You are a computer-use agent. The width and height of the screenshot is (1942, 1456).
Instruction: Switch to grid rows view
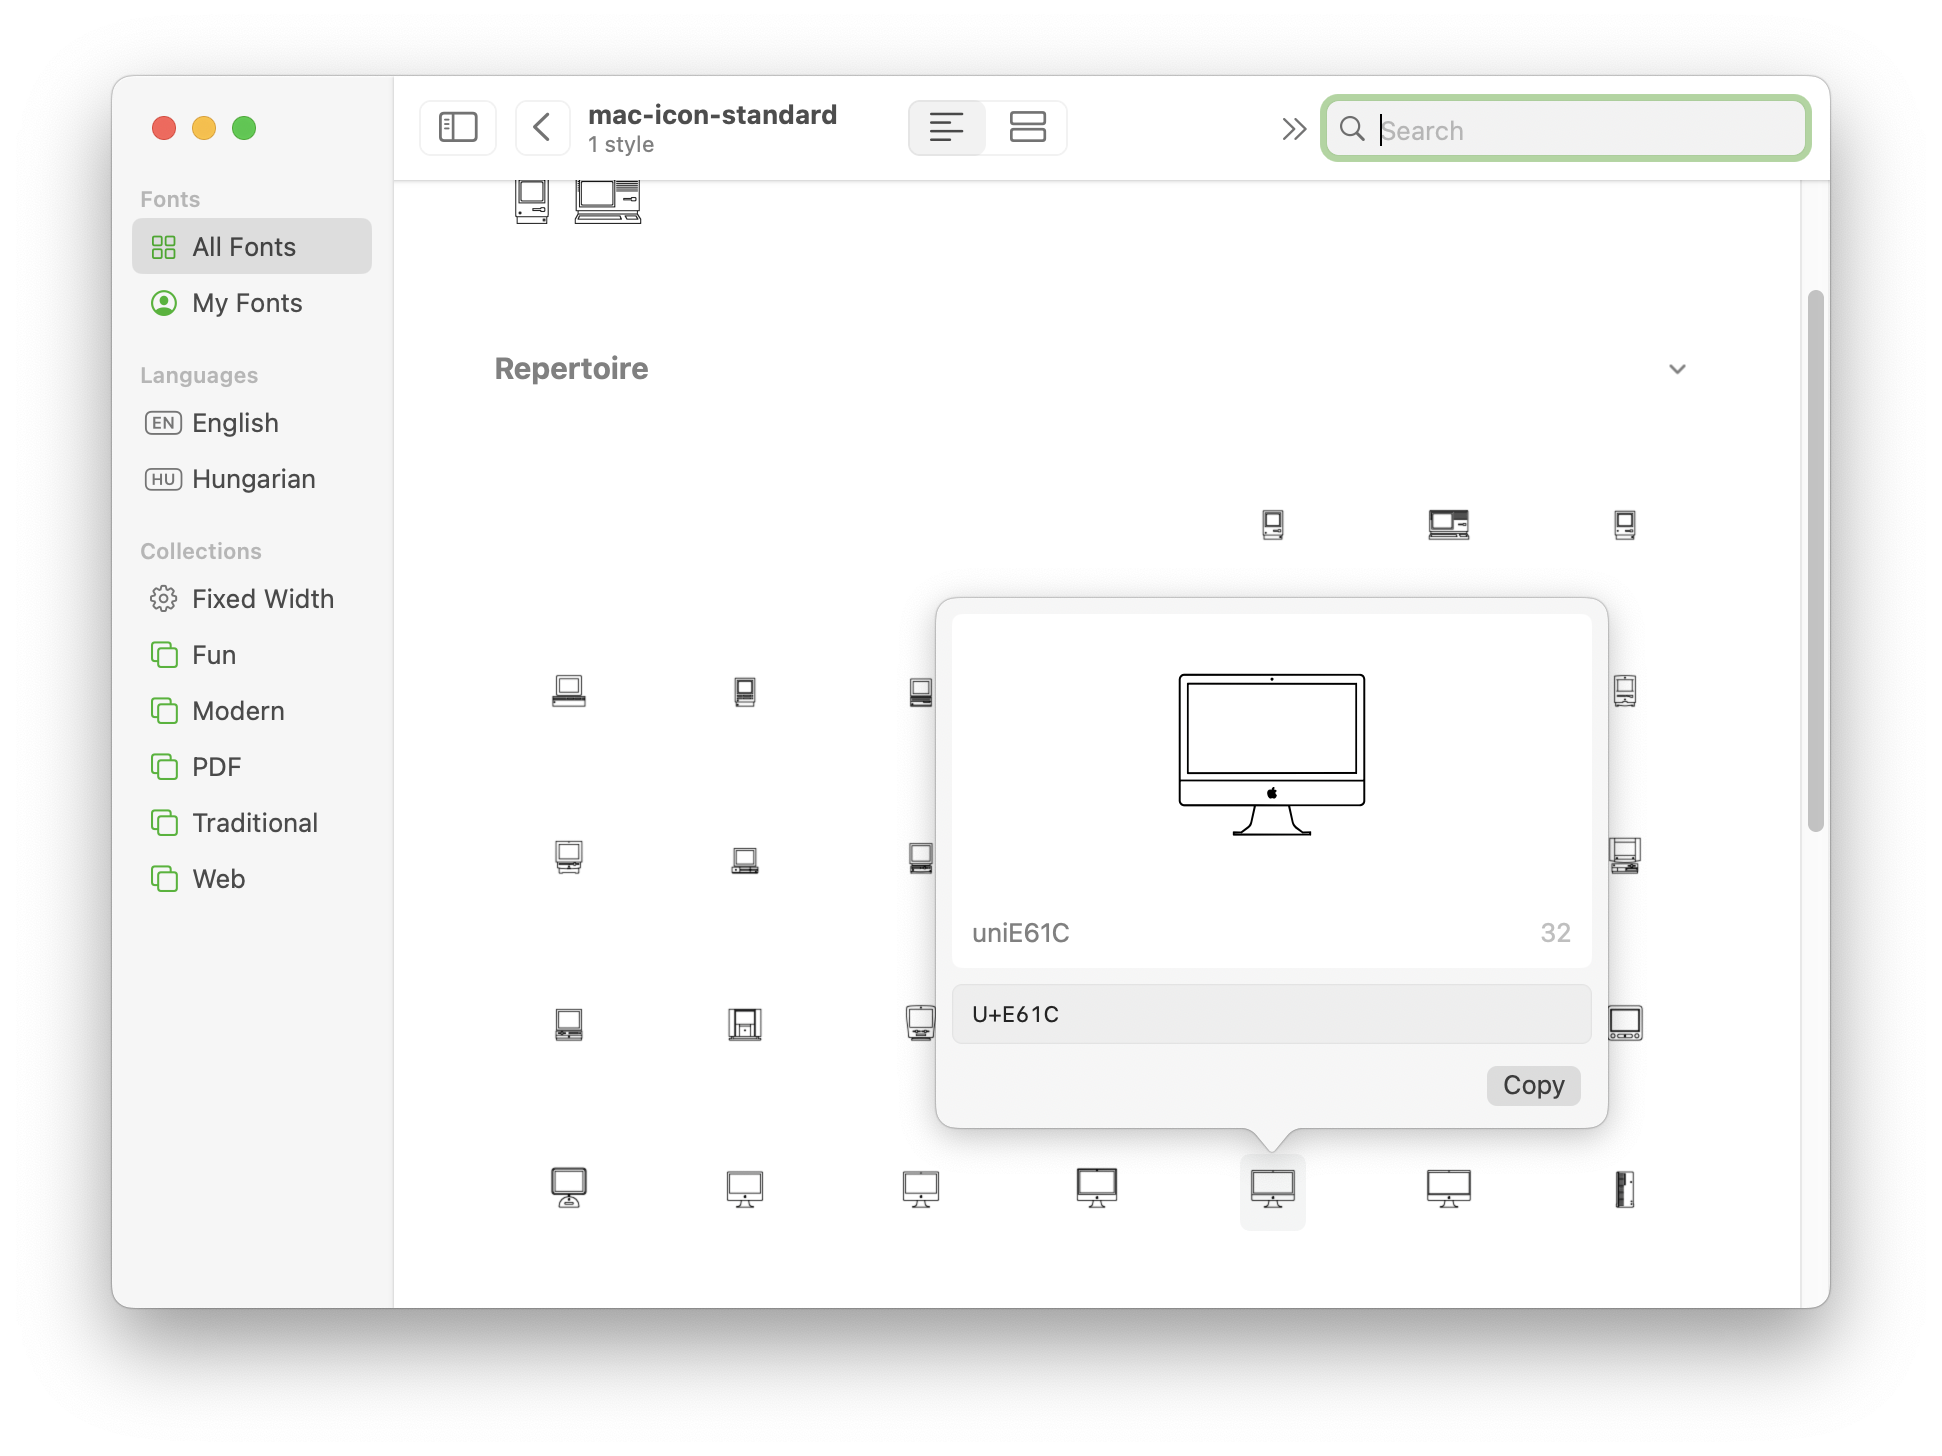pos(1027,128)
